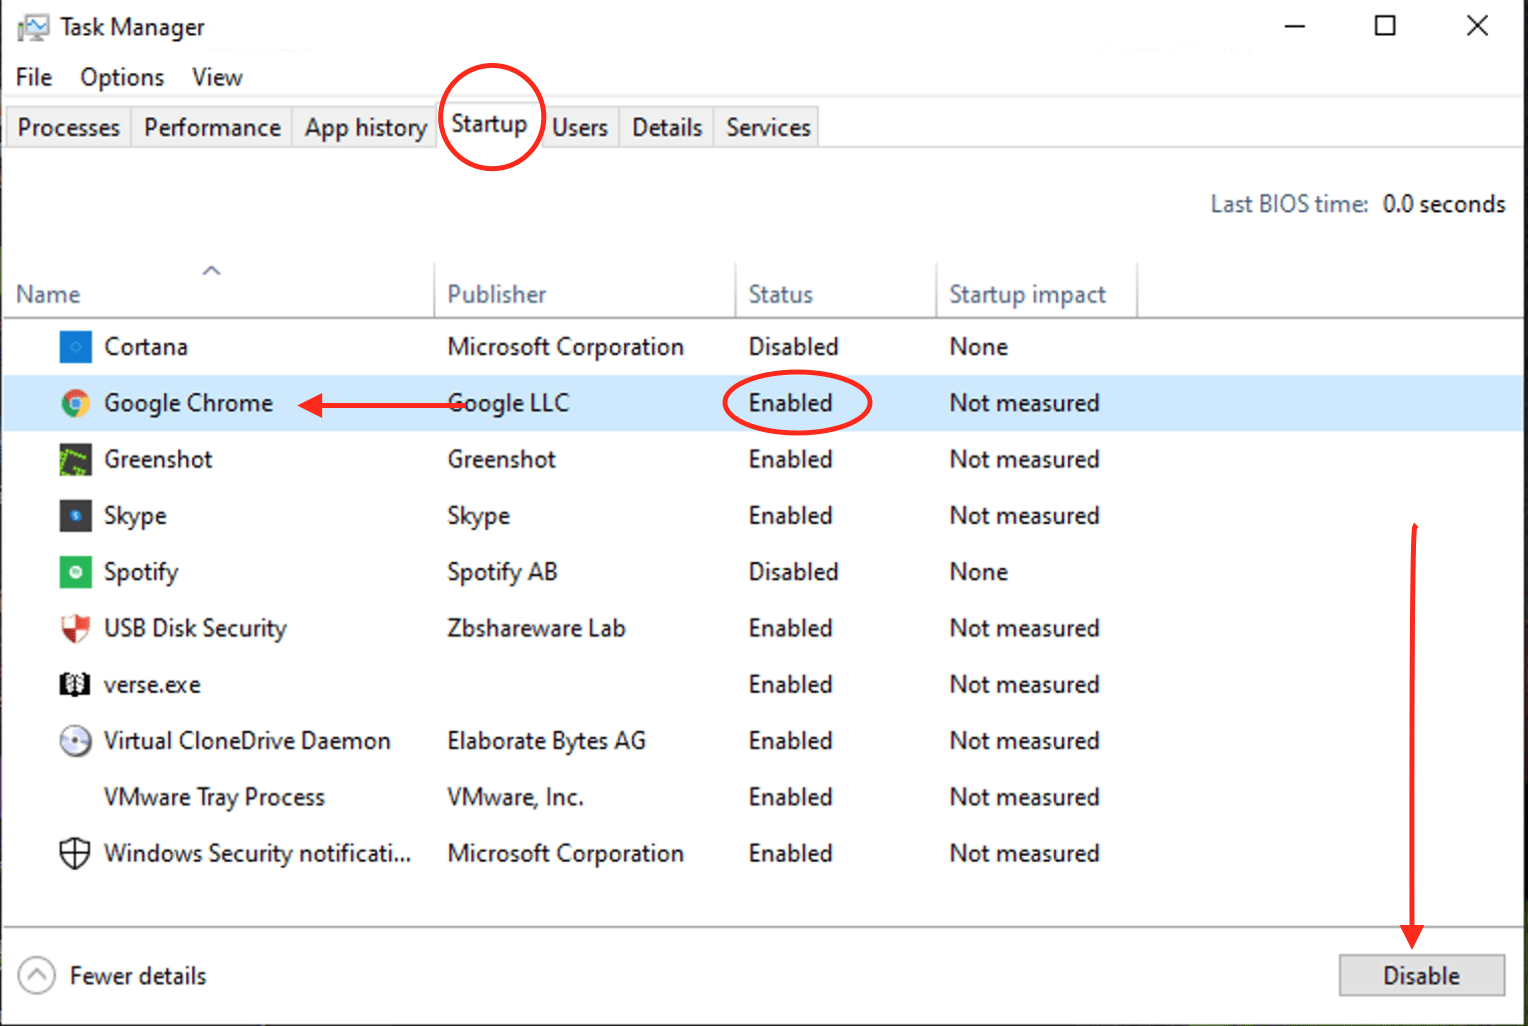Screen dimensions: 1528x1026
Task: Sort list by Status column
Action: [780, 294]
